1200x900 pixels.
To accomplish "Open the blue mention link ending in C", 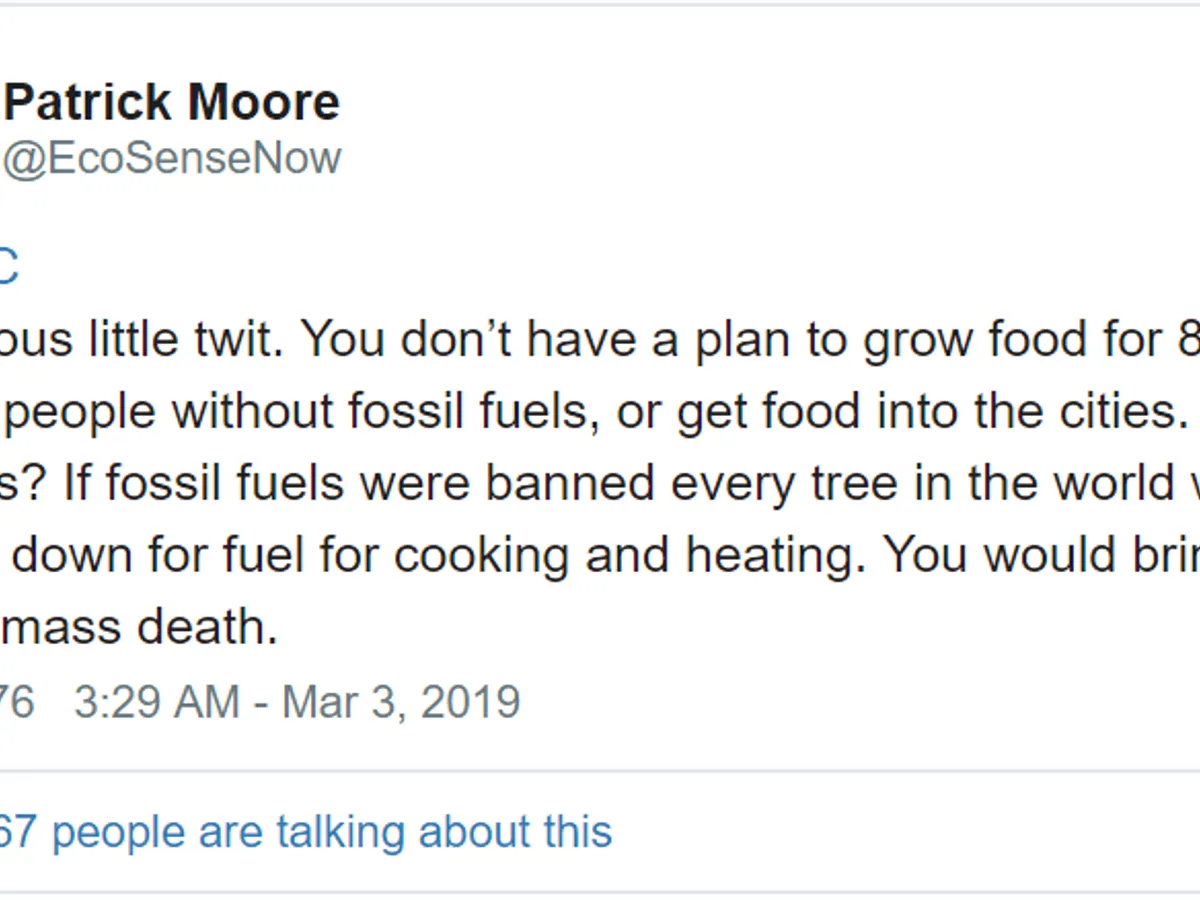I will [x=8, y=268].
